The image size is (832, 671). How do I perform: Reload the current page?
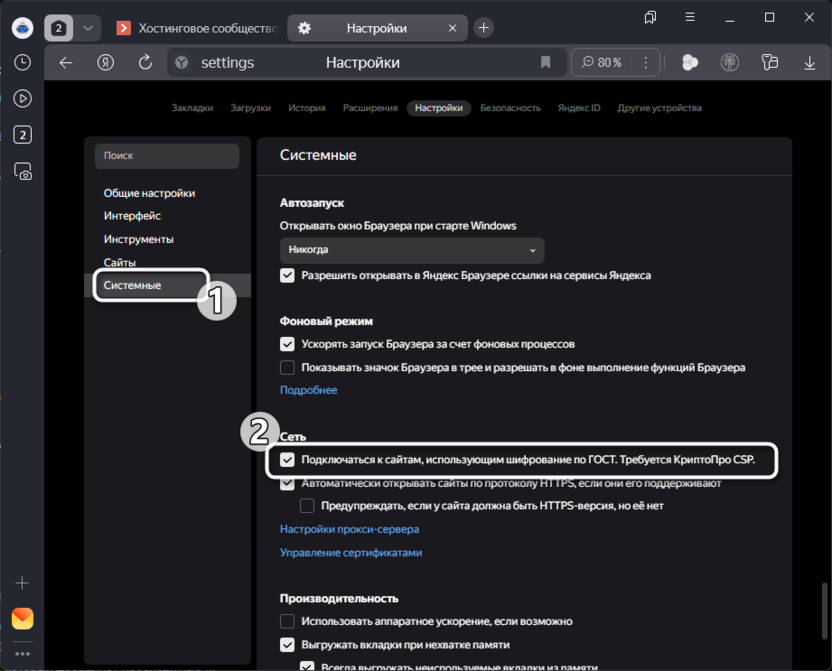[x=145, y=63]
